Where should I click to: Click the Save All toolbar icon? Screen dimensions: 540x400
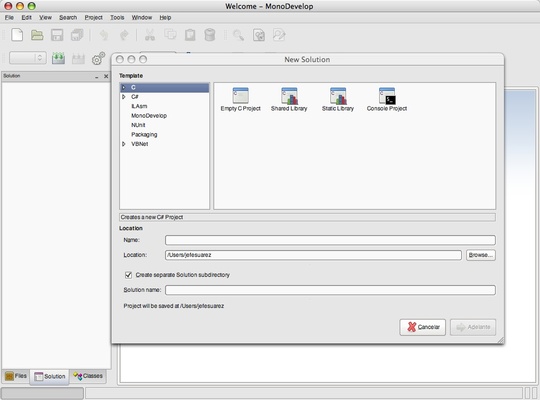(77, 35)
